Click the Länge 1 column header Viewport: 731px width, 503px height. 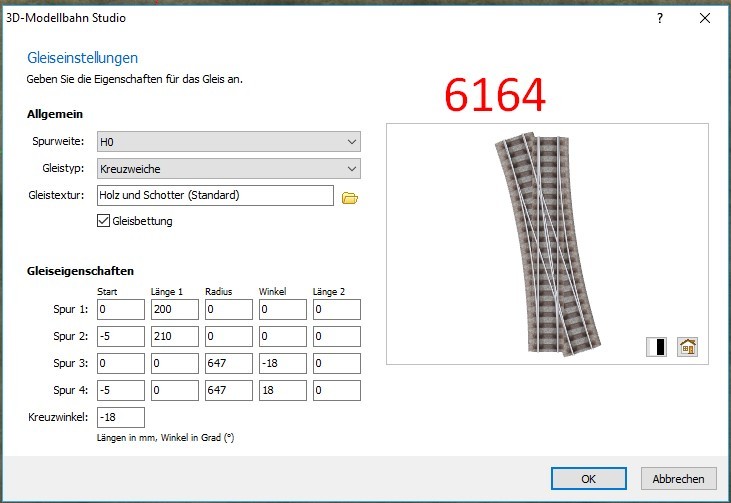(x=167, y=292)
